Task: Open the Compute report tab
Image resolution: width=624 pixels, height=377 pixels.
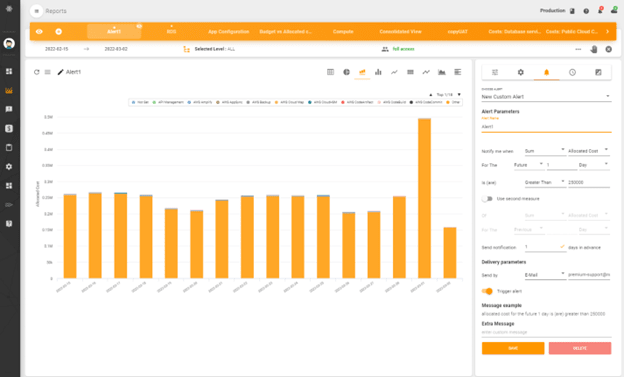Action: point(343,31)
